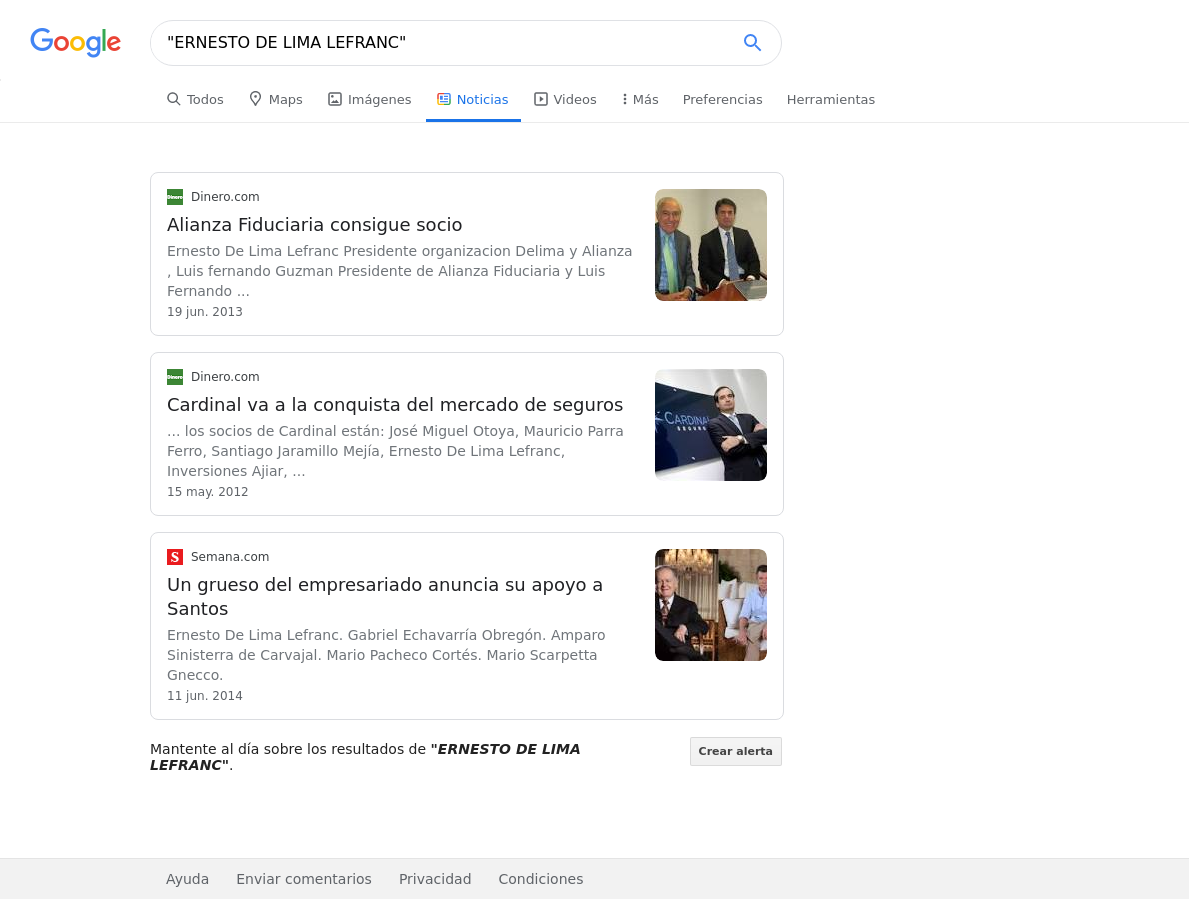Click the 'Dinero.com' source name above Alianza article
This screenshot has width=1189, height=899.
click(225, 197)
